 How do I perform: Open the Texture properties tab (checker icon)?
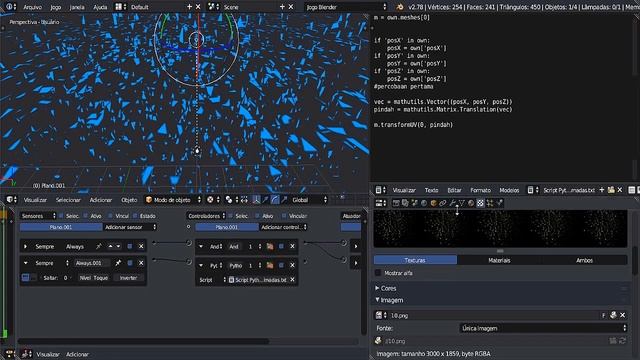tap(480, 203)
